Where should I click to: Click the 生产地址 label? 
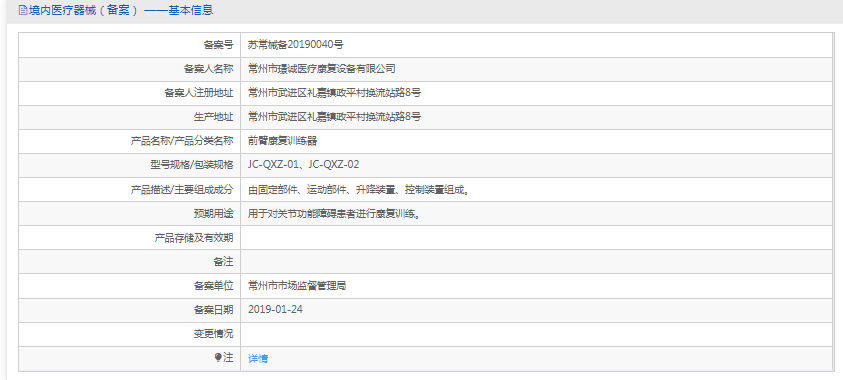pos(213,117)
